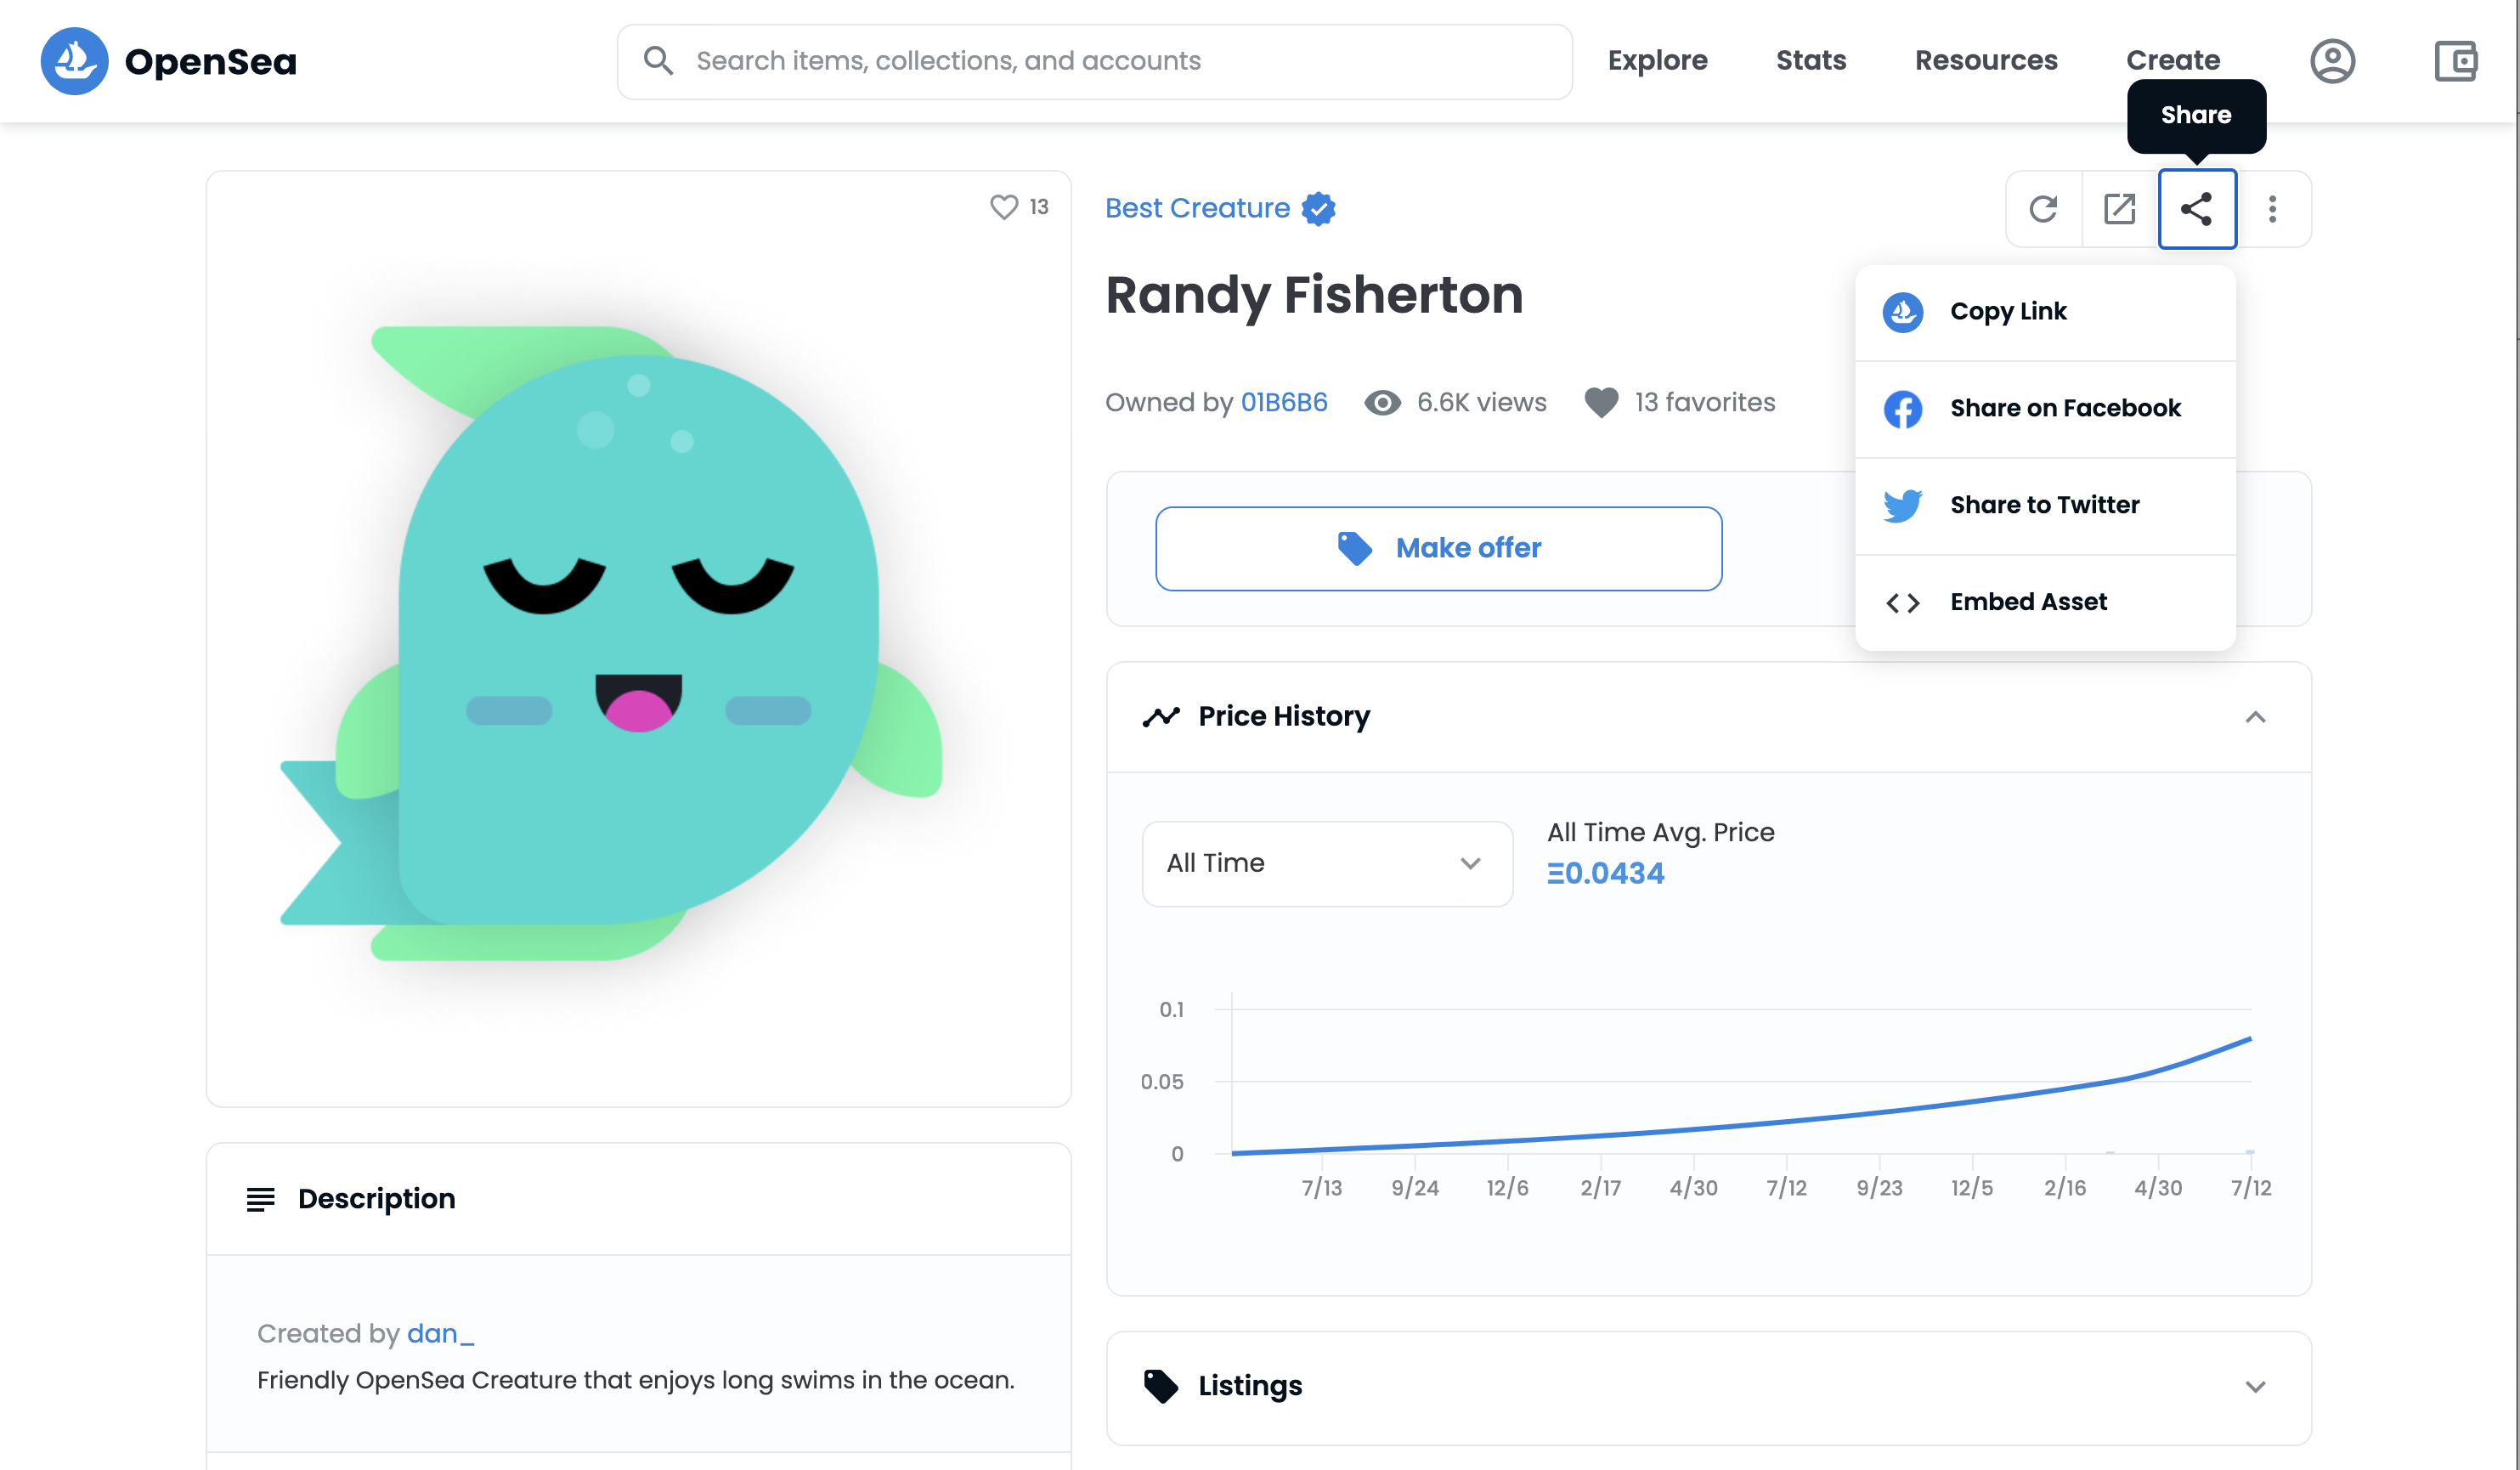This screenshot has width=2520, height=1470.
Task: Open item in new tab icon
Action: click(x=2120, y=209)
